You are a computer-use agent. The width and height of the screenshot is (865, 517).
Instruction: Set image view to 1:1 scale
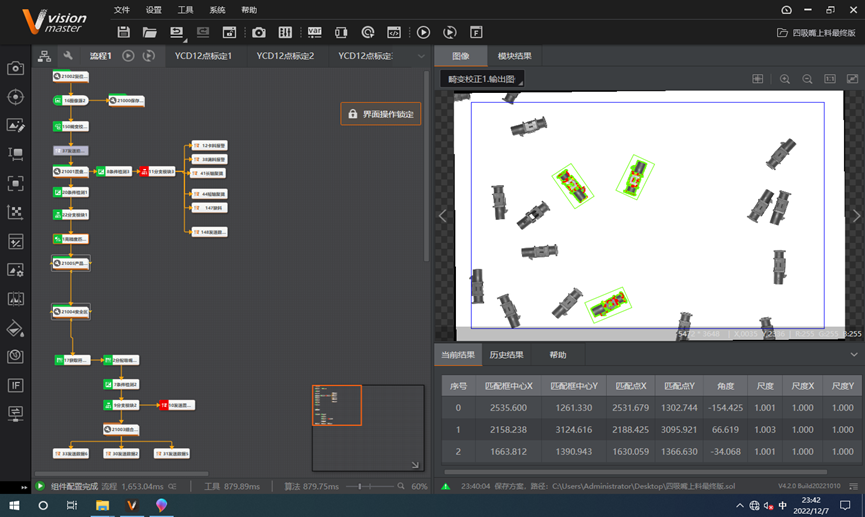[x=830, y=79]
